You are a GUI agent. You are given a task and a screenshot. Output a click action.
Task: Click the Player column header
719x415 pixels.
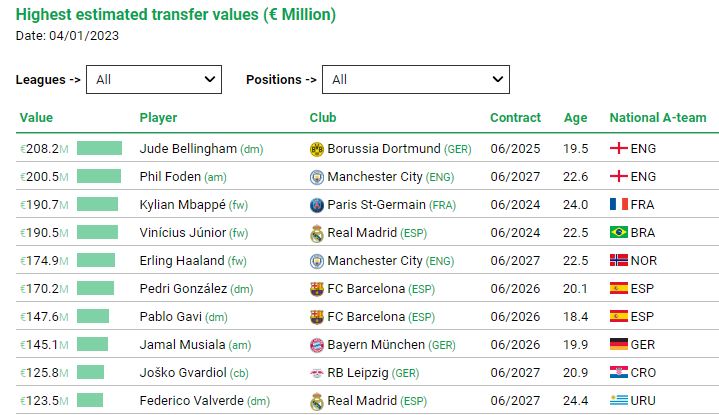click(x=158, y=118)
